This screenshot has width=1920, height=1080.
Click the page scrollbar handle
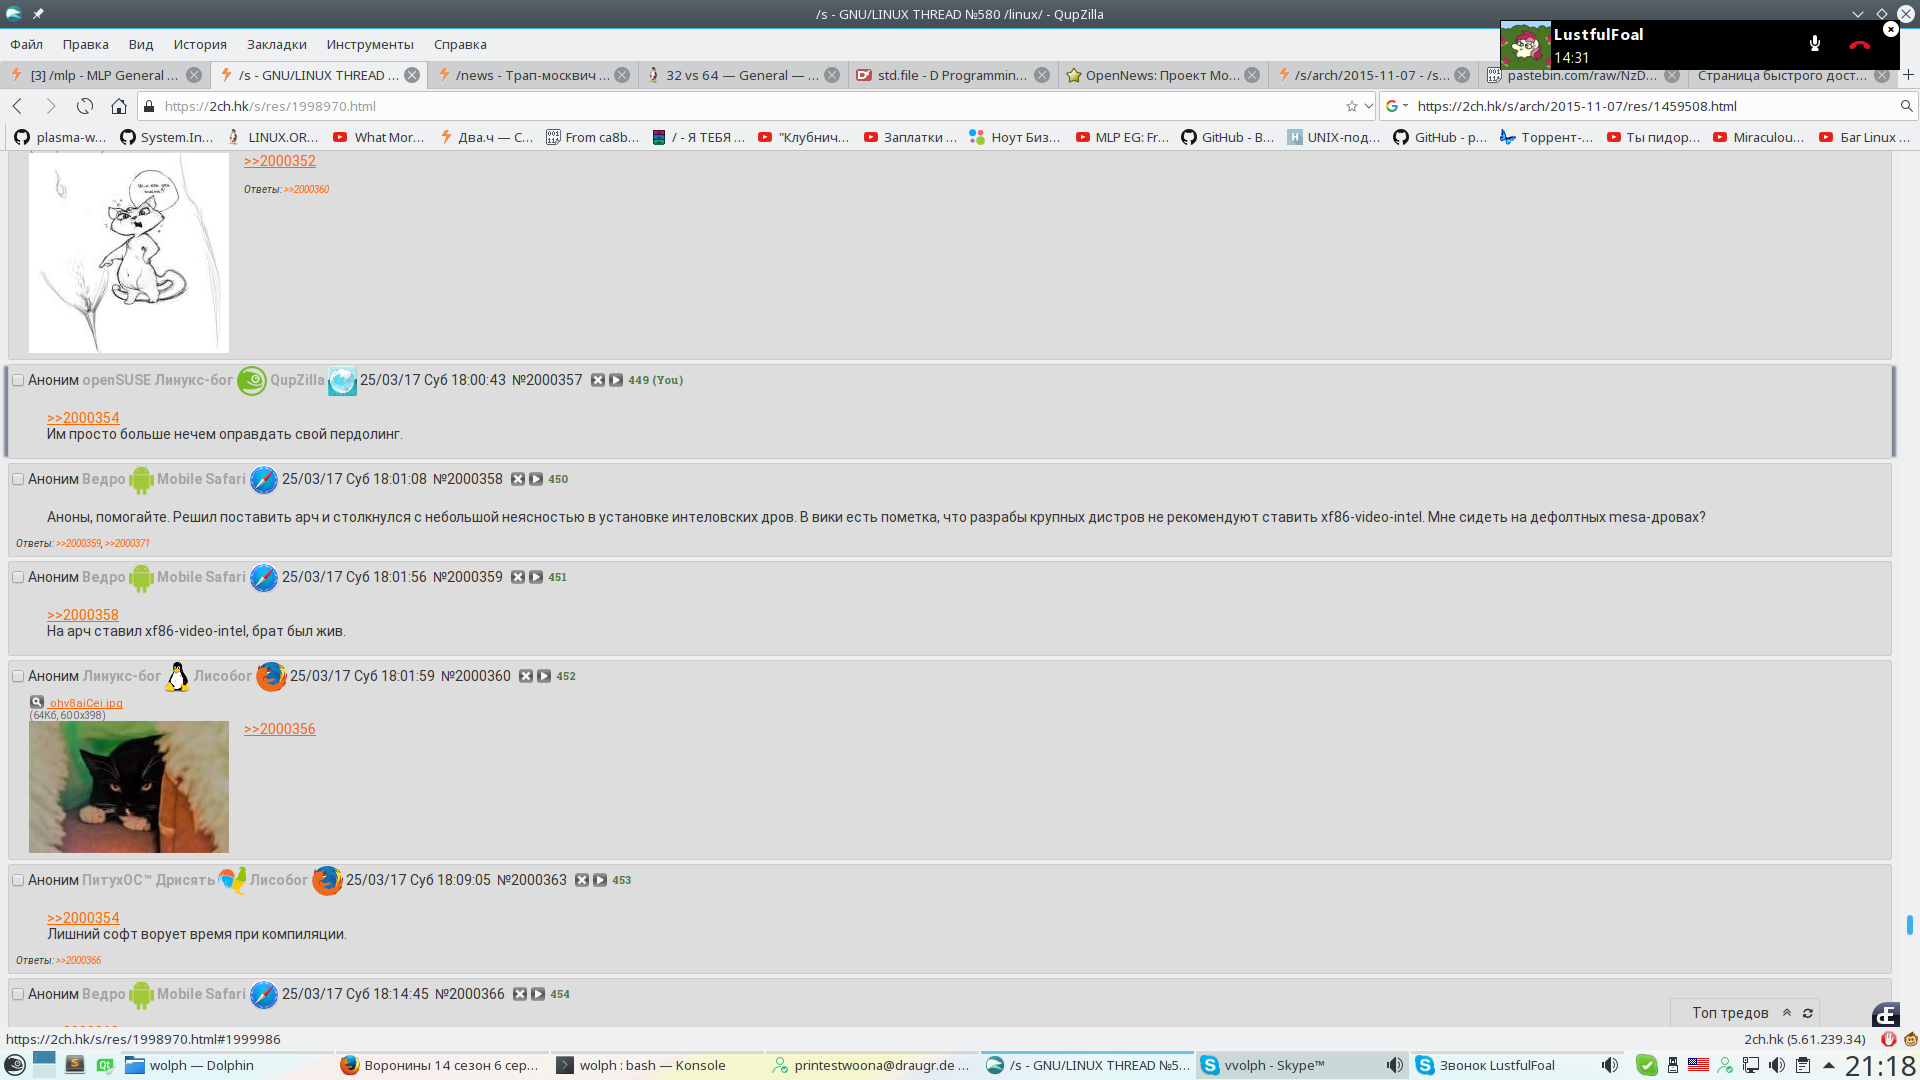click(x=1909, y=925)
